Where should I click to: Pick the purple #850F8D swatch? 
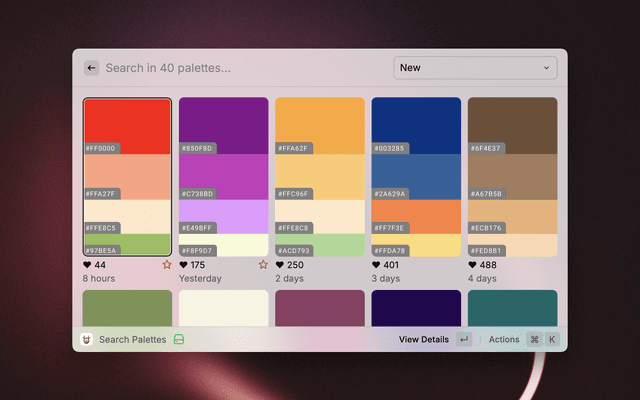[x=223, y=125]
